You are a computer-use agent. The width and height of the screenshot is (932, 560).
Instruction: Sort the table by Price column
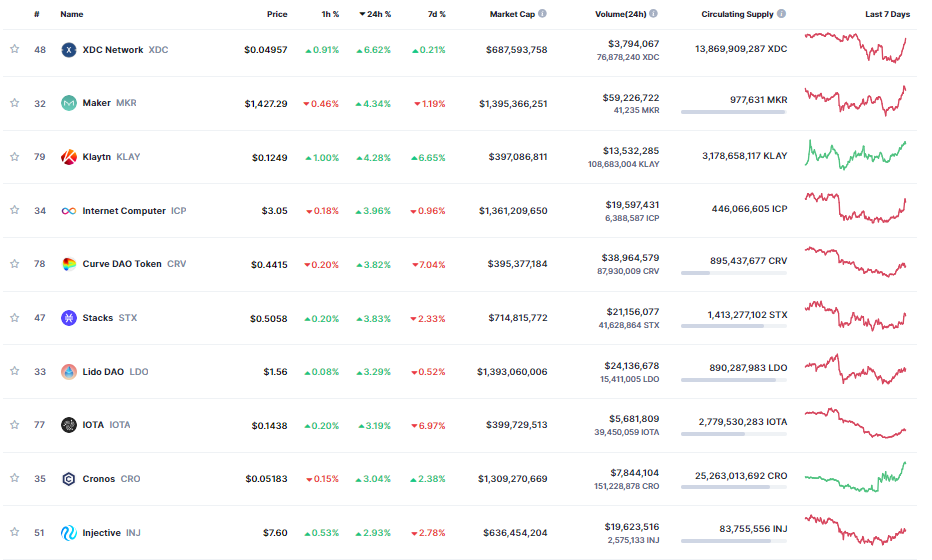point(277,14)
